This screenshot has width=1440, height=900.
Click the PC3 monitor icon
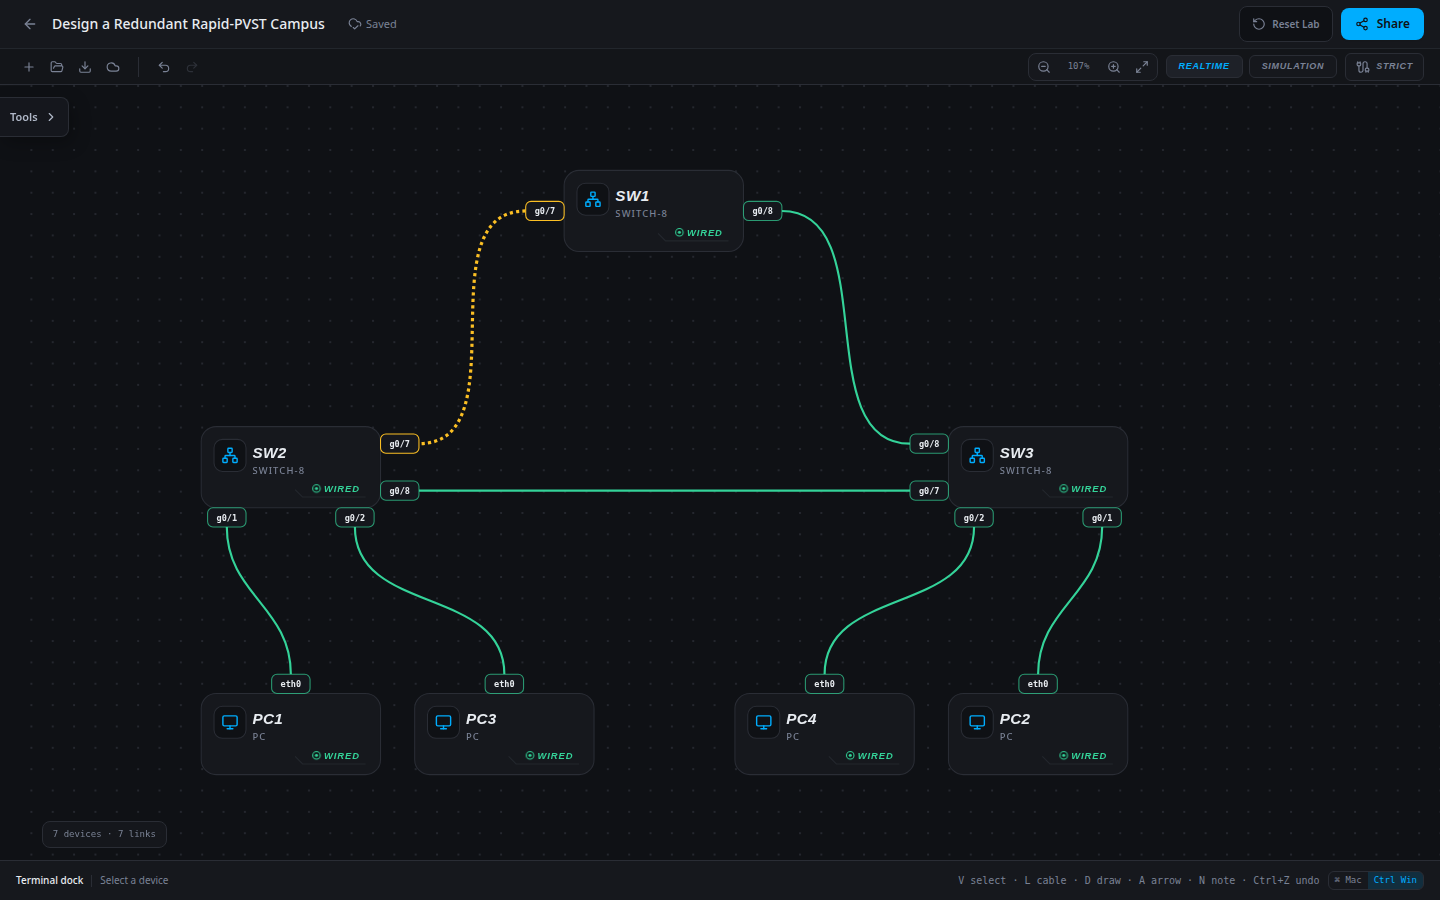click(443, 722)
